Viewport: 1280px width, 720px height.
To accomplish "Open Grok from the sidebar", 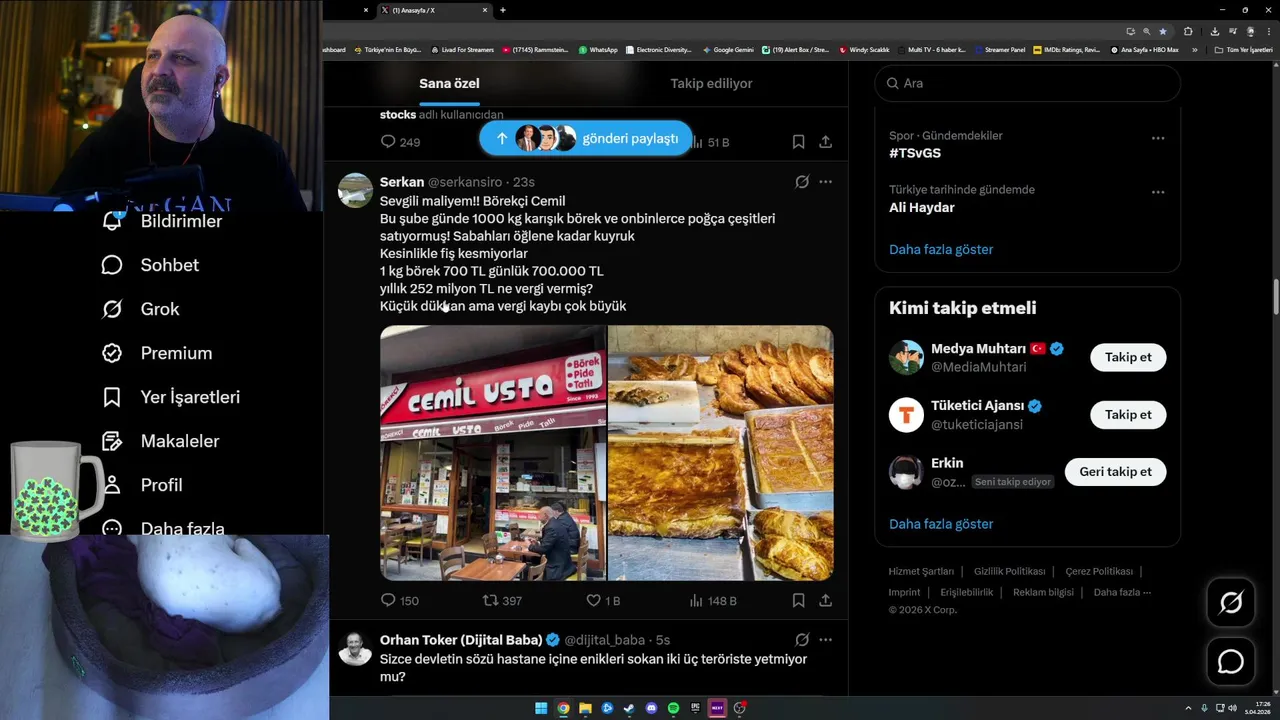I will (140, 309).
